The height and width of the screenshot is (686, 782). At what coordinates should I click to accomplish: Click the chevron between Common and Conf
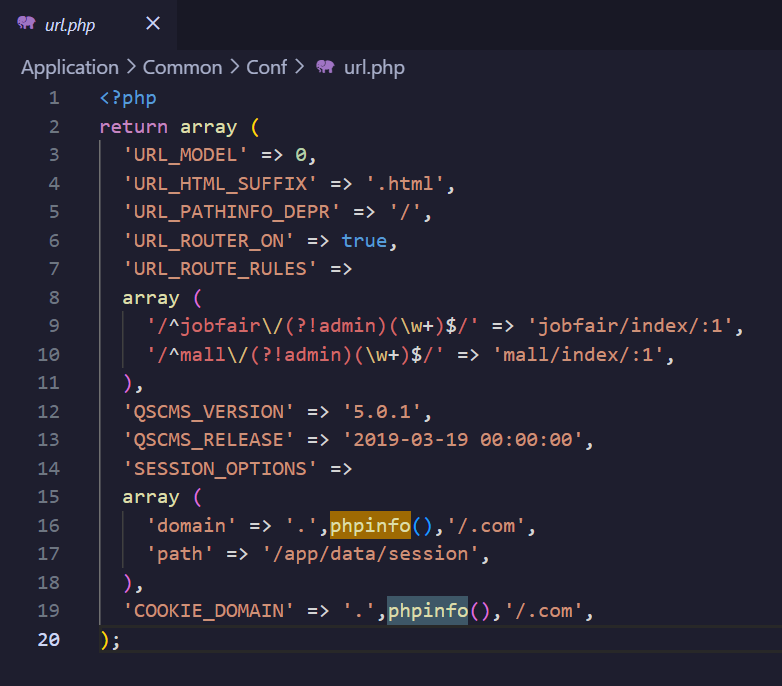click(x=235, y=68)
